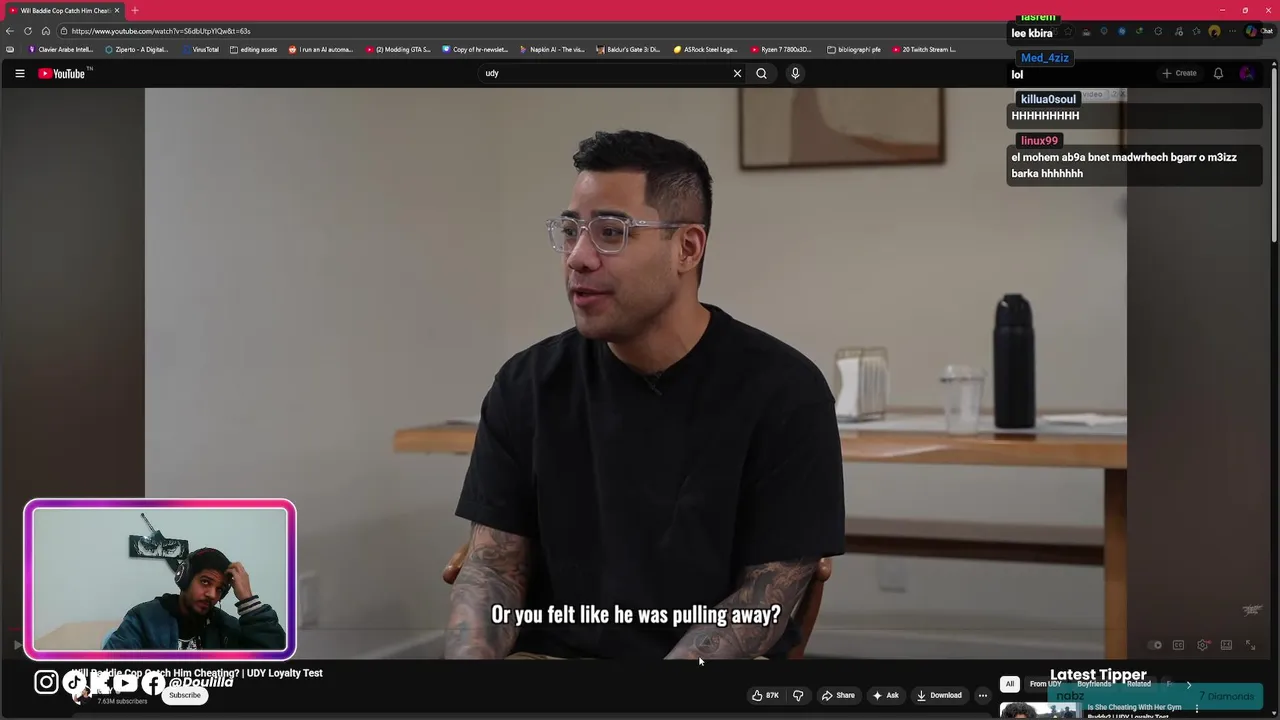Clear the search box with the X
This screenshot has height=720, width=1280.
pos(737,73)
